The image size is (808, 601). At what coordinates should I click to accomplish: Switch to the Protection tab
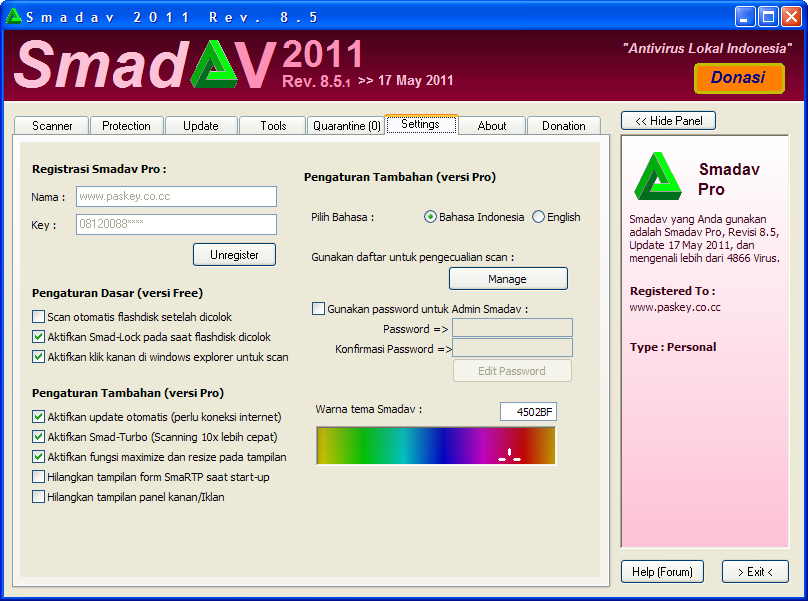coord(126,126)
